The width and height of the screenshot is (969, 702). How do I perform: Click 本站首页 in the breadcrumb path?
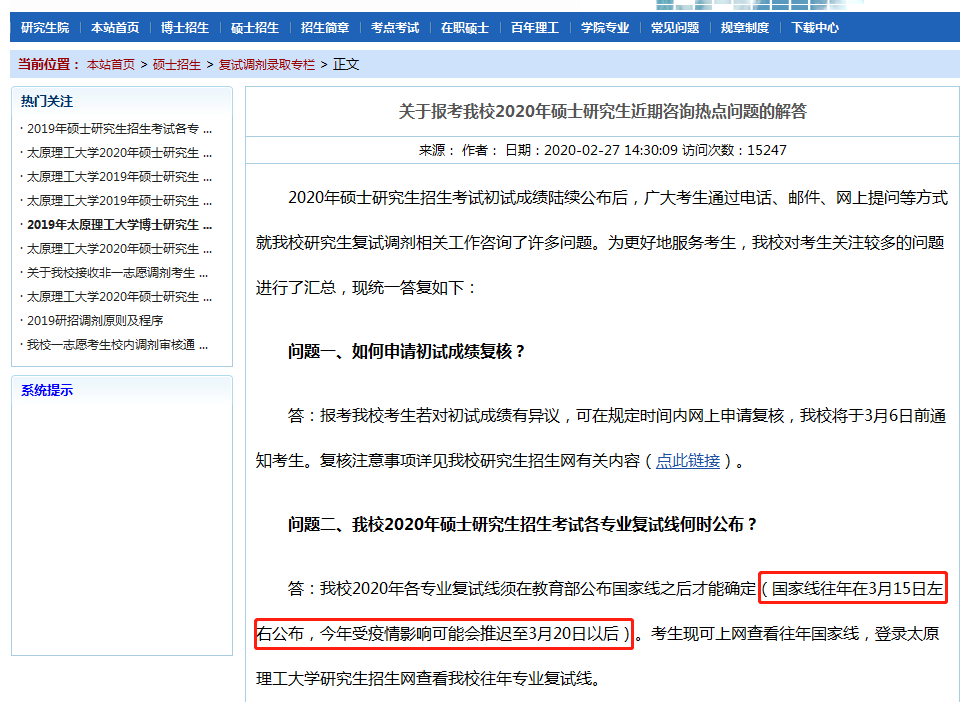tap(110, 65)
